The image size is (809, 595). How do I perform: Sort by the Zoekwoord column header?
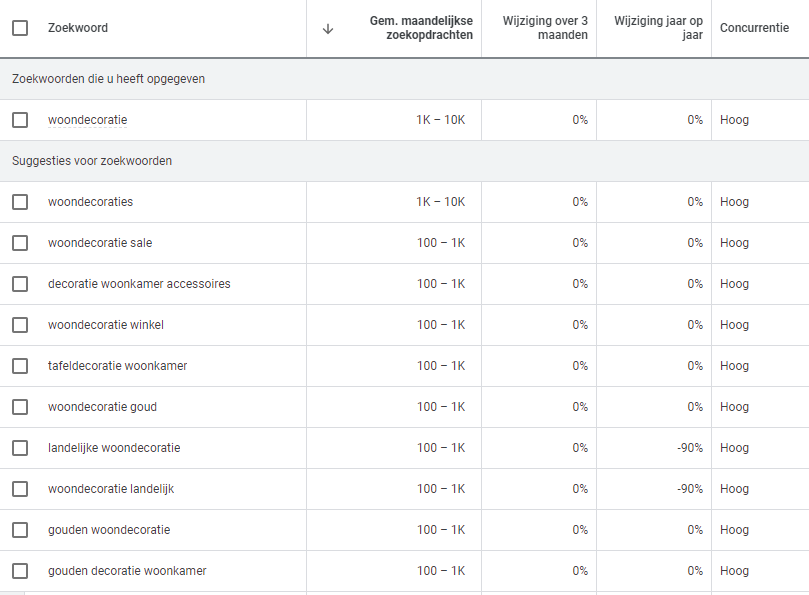tap(78, 28)
